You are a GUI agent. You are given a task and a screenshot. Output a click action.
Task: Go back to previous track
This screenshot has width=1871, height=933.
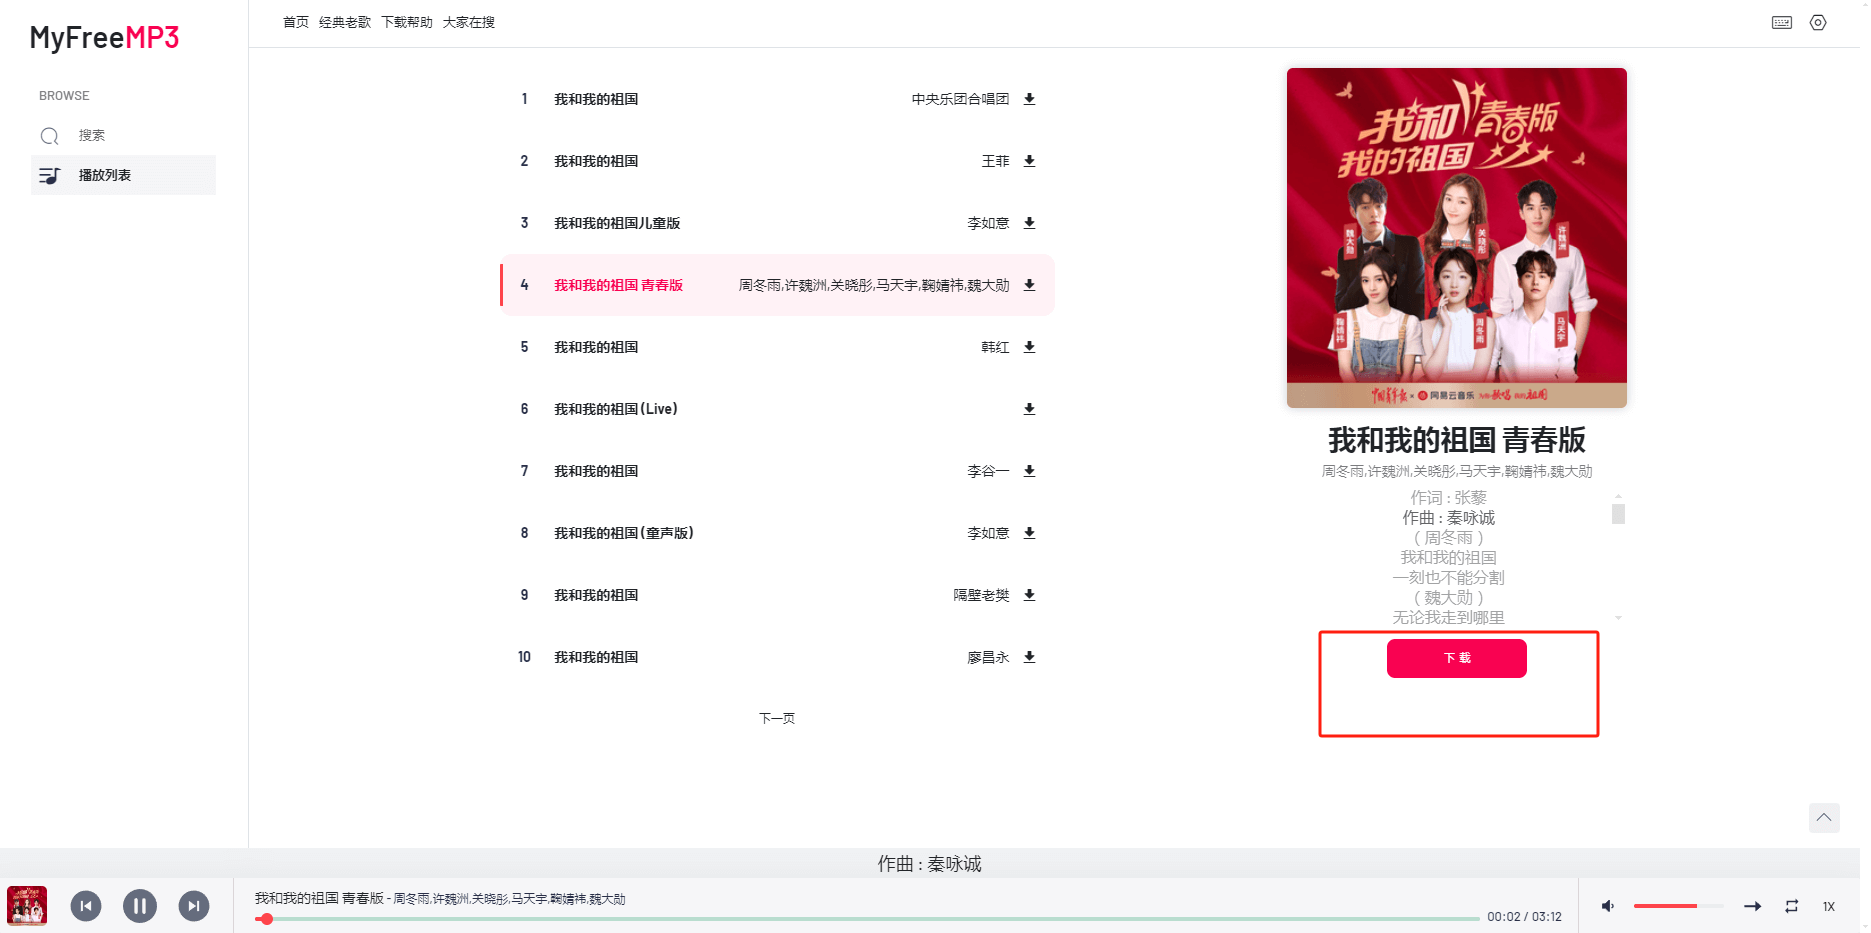(x=86, y=906)
